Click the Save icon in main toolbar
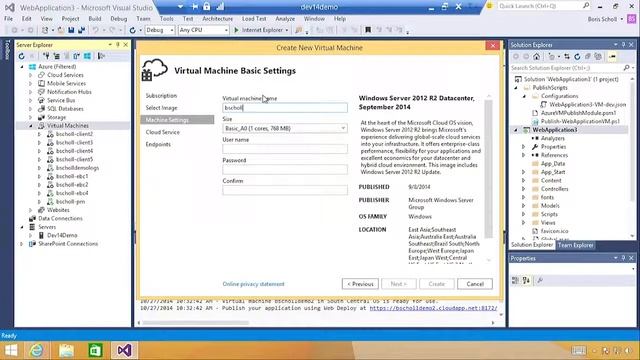 pos(71,30)
